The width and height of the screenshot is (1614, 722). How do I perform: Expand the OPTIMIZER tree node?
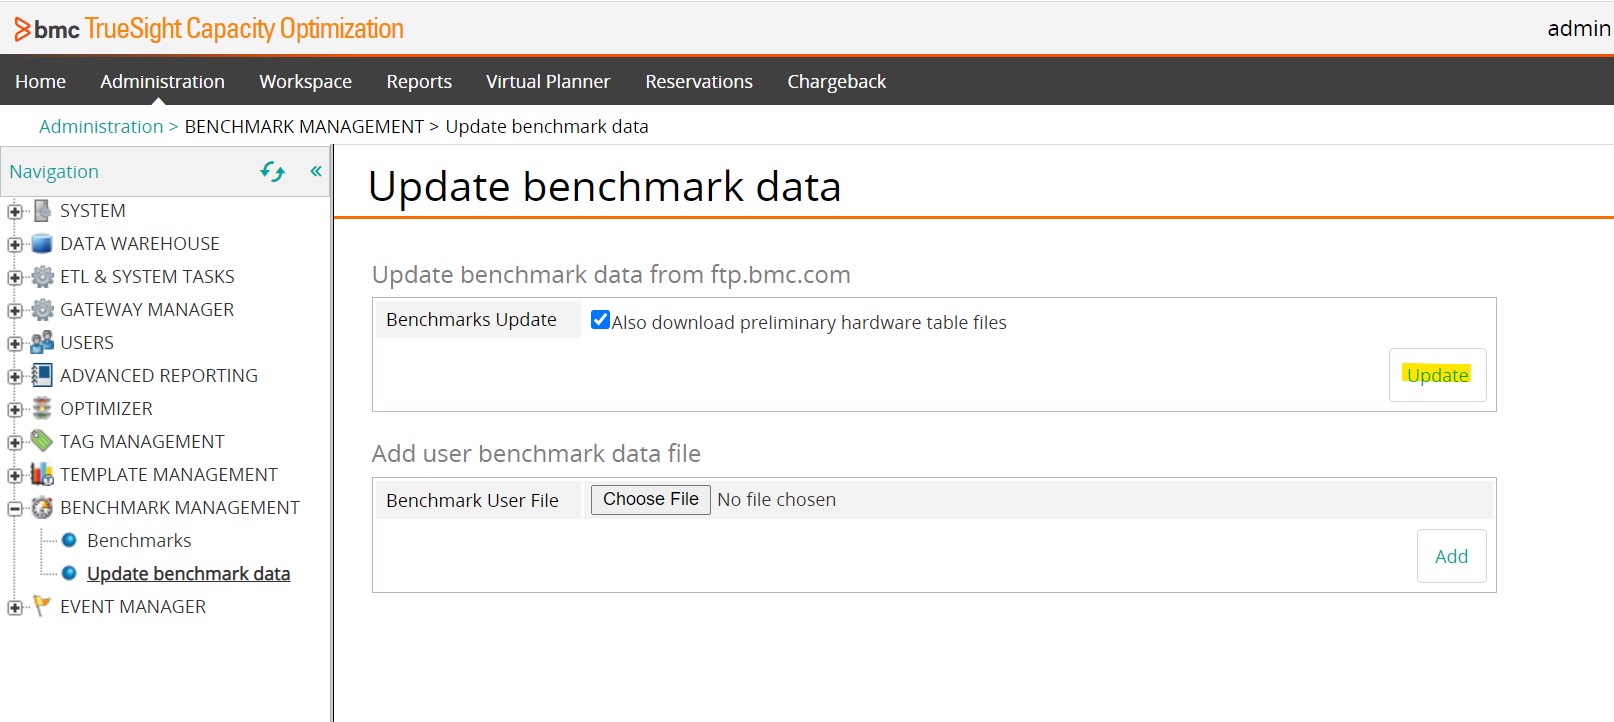[x=15, y=410]
